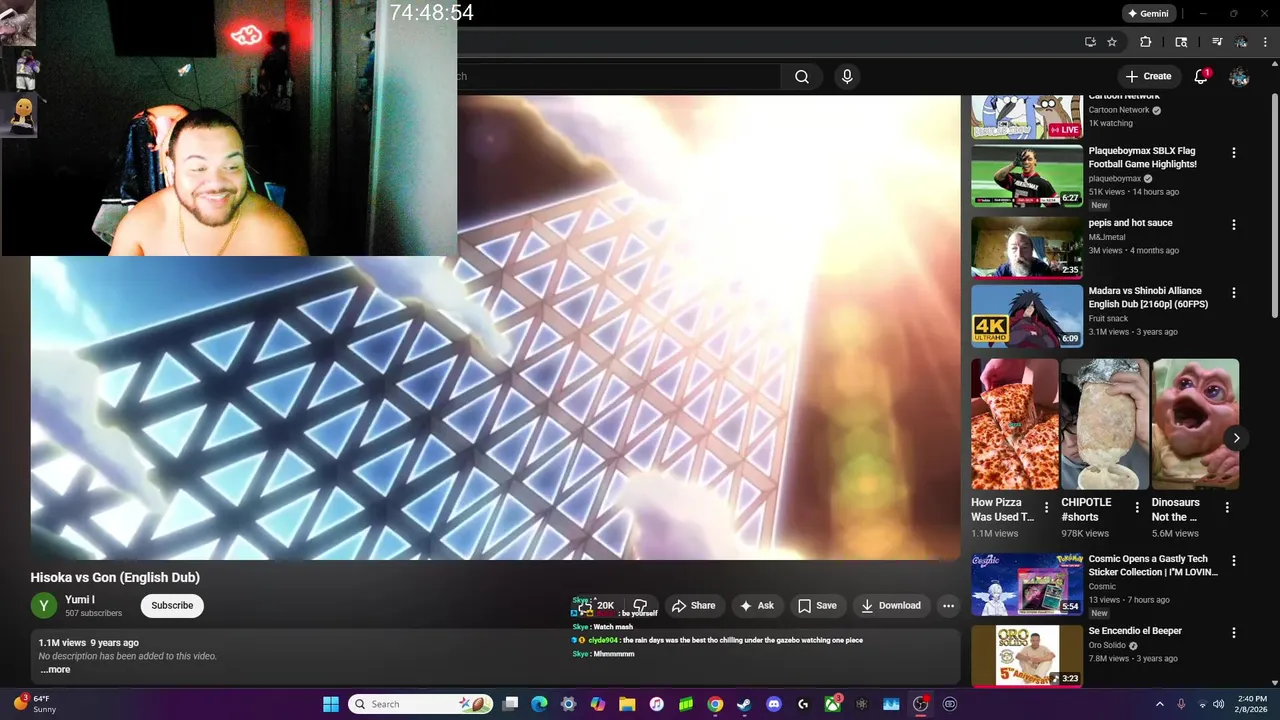Screen dimensions: 1280x720
Task: Open the Dinosaurs short thumbnail
Action: pyautogui.click(x=1195, y=424)
